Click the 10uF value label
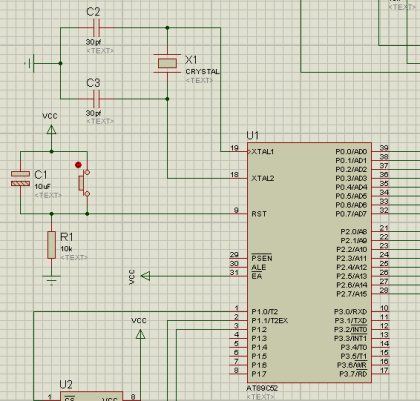 (43, 186)
